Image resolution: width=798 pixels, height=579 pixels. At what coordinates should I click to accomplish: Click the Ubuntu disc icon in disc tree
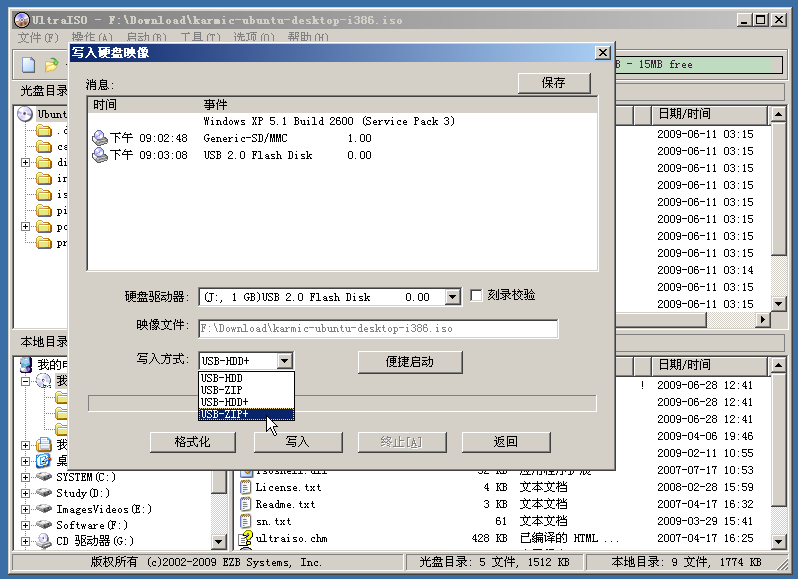click(x=25, y=114)
